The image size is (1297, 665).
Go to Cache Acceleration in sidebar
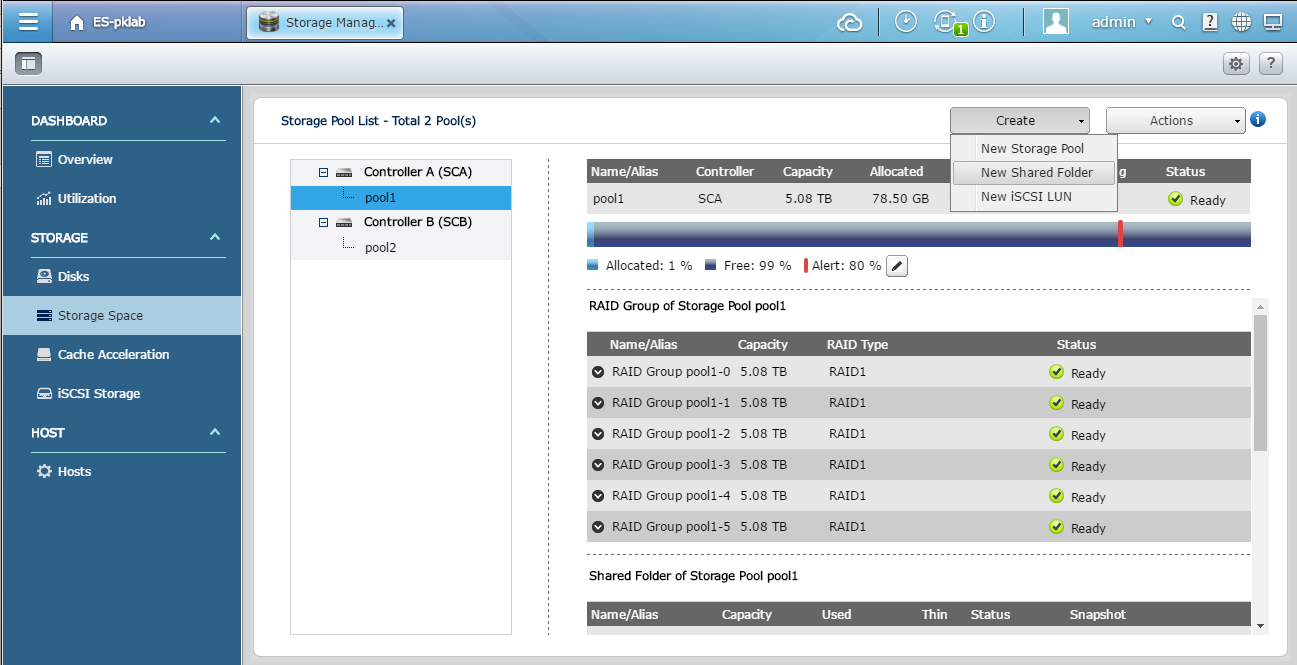coord(113,354)
